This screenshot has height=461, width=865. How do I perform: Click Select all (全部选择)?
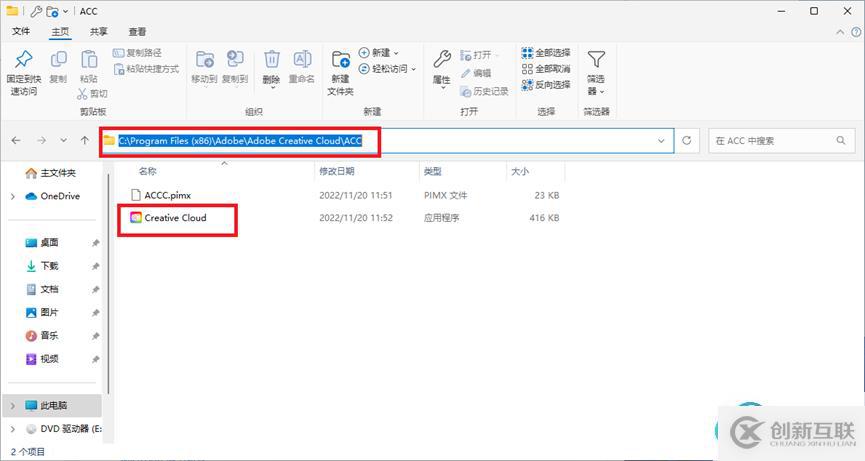(546, 53)
